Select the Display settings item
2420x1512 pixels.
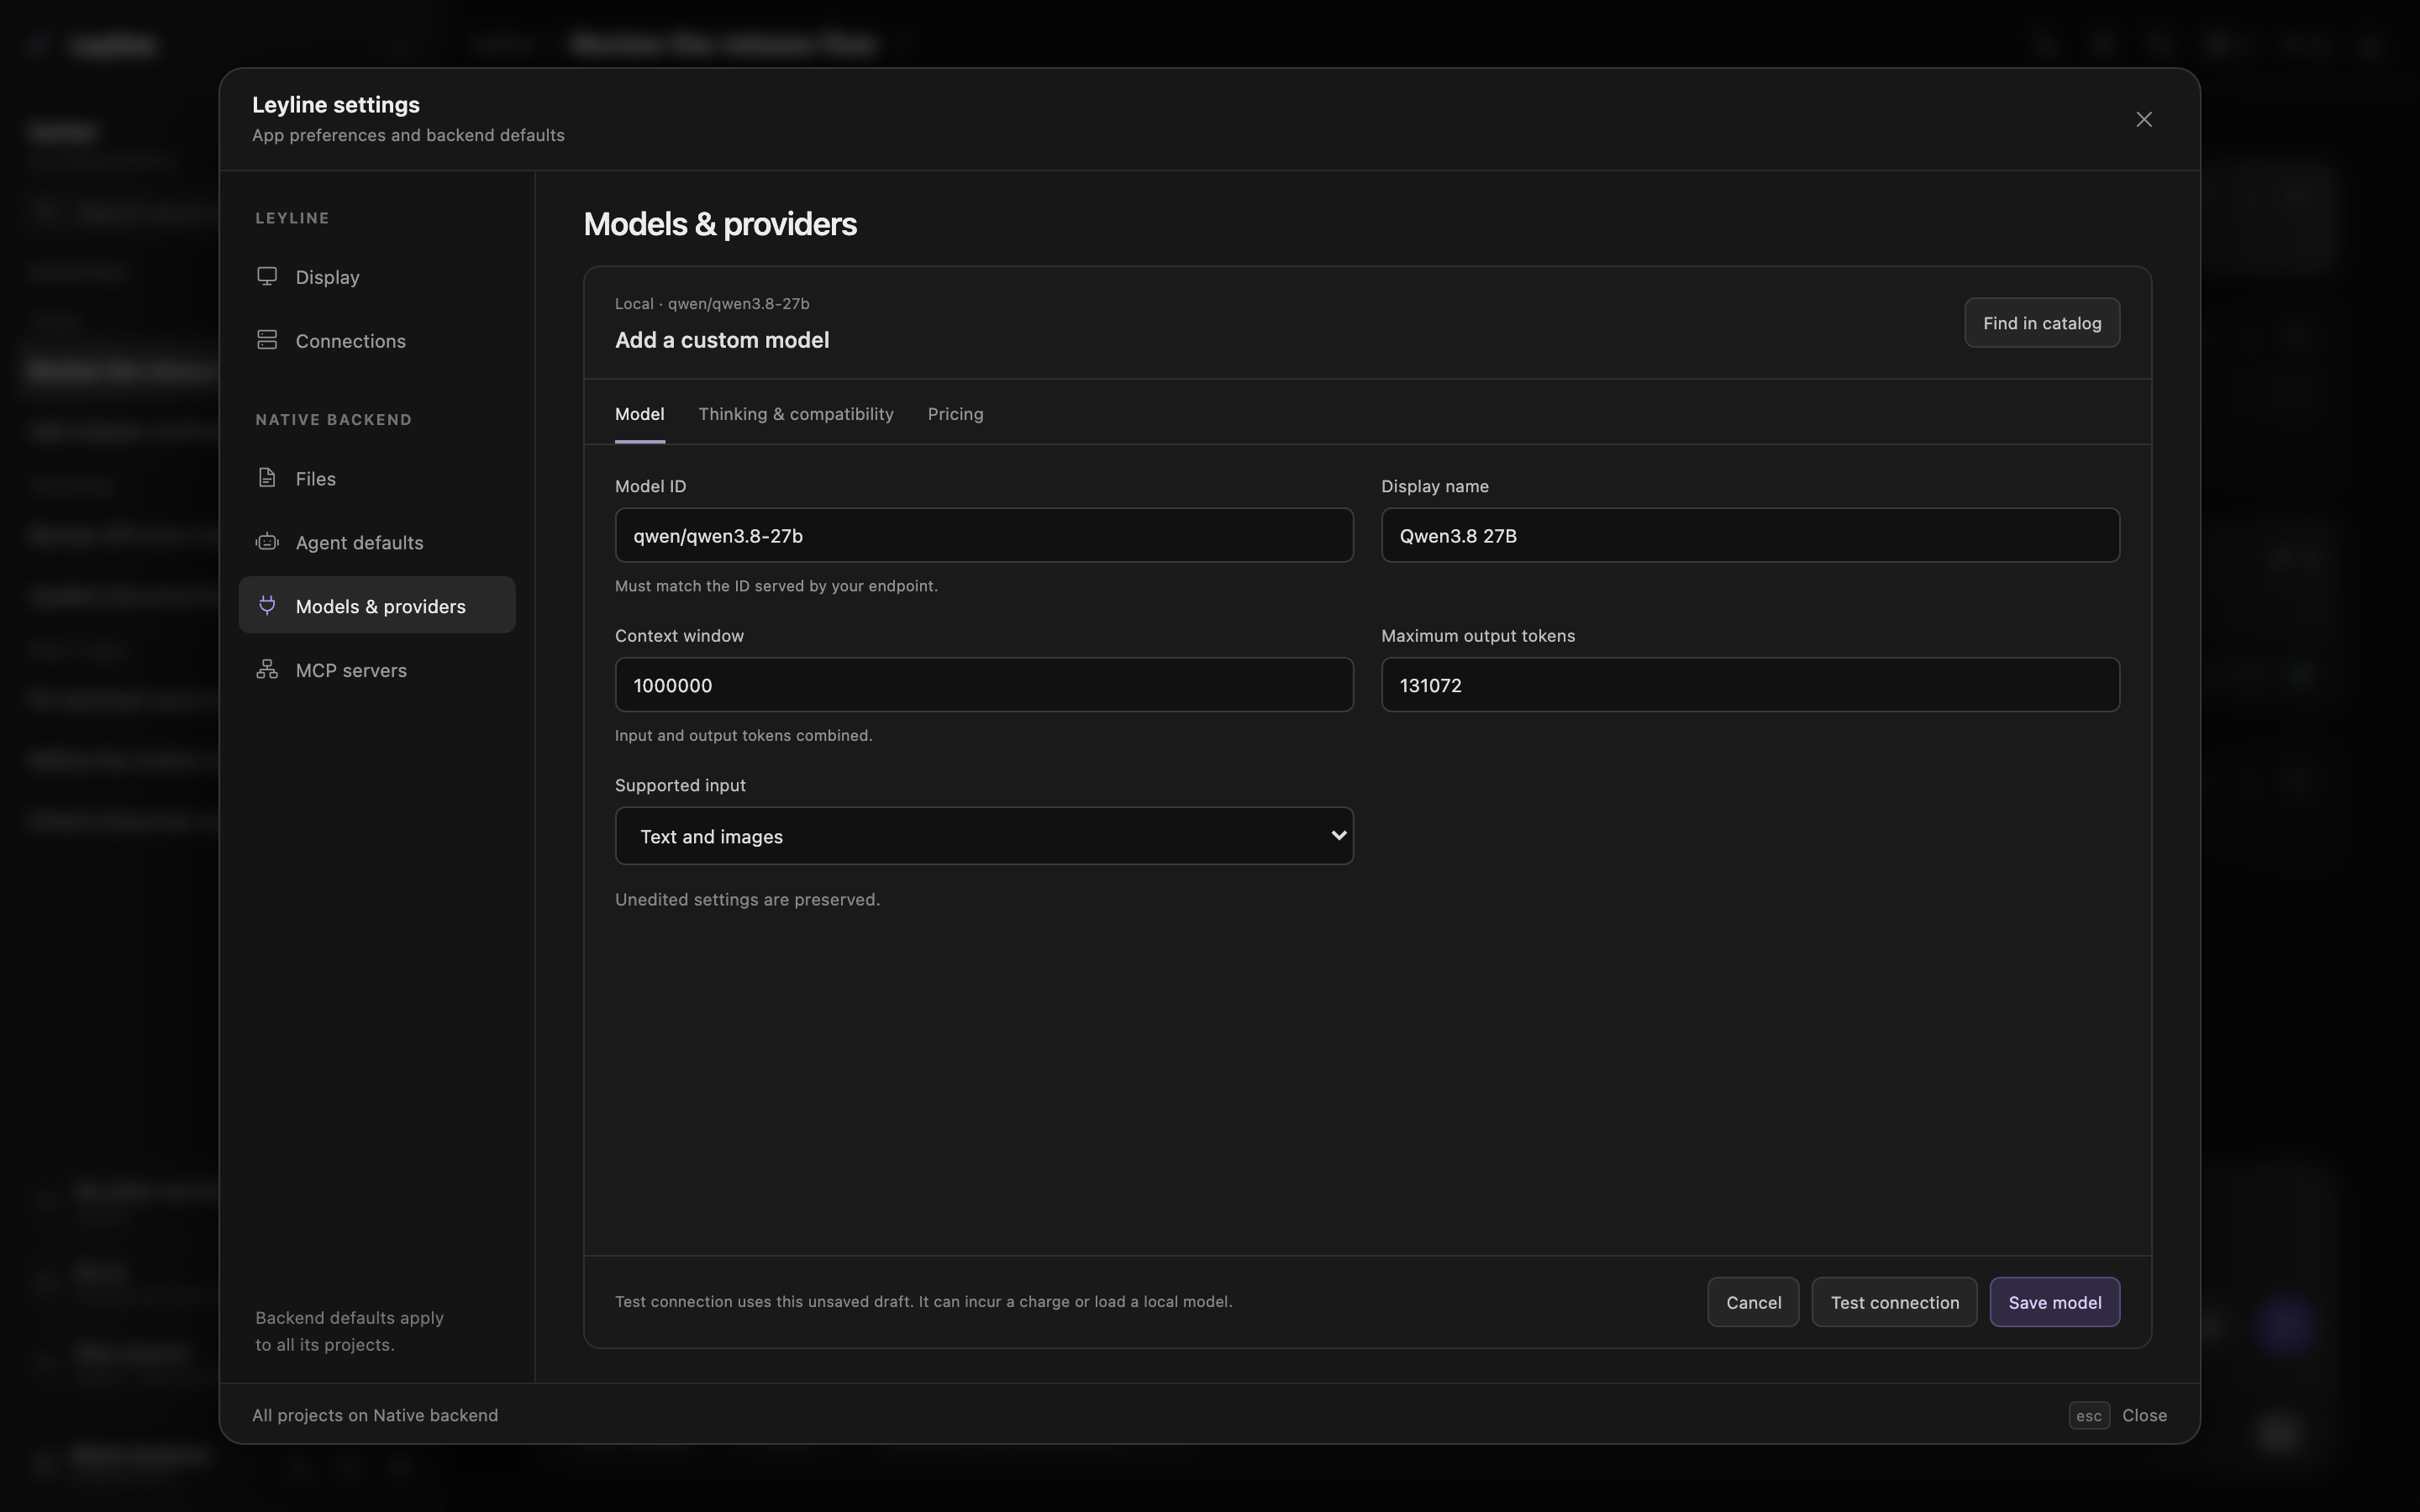pyautogui.click(x=377, y=277)
